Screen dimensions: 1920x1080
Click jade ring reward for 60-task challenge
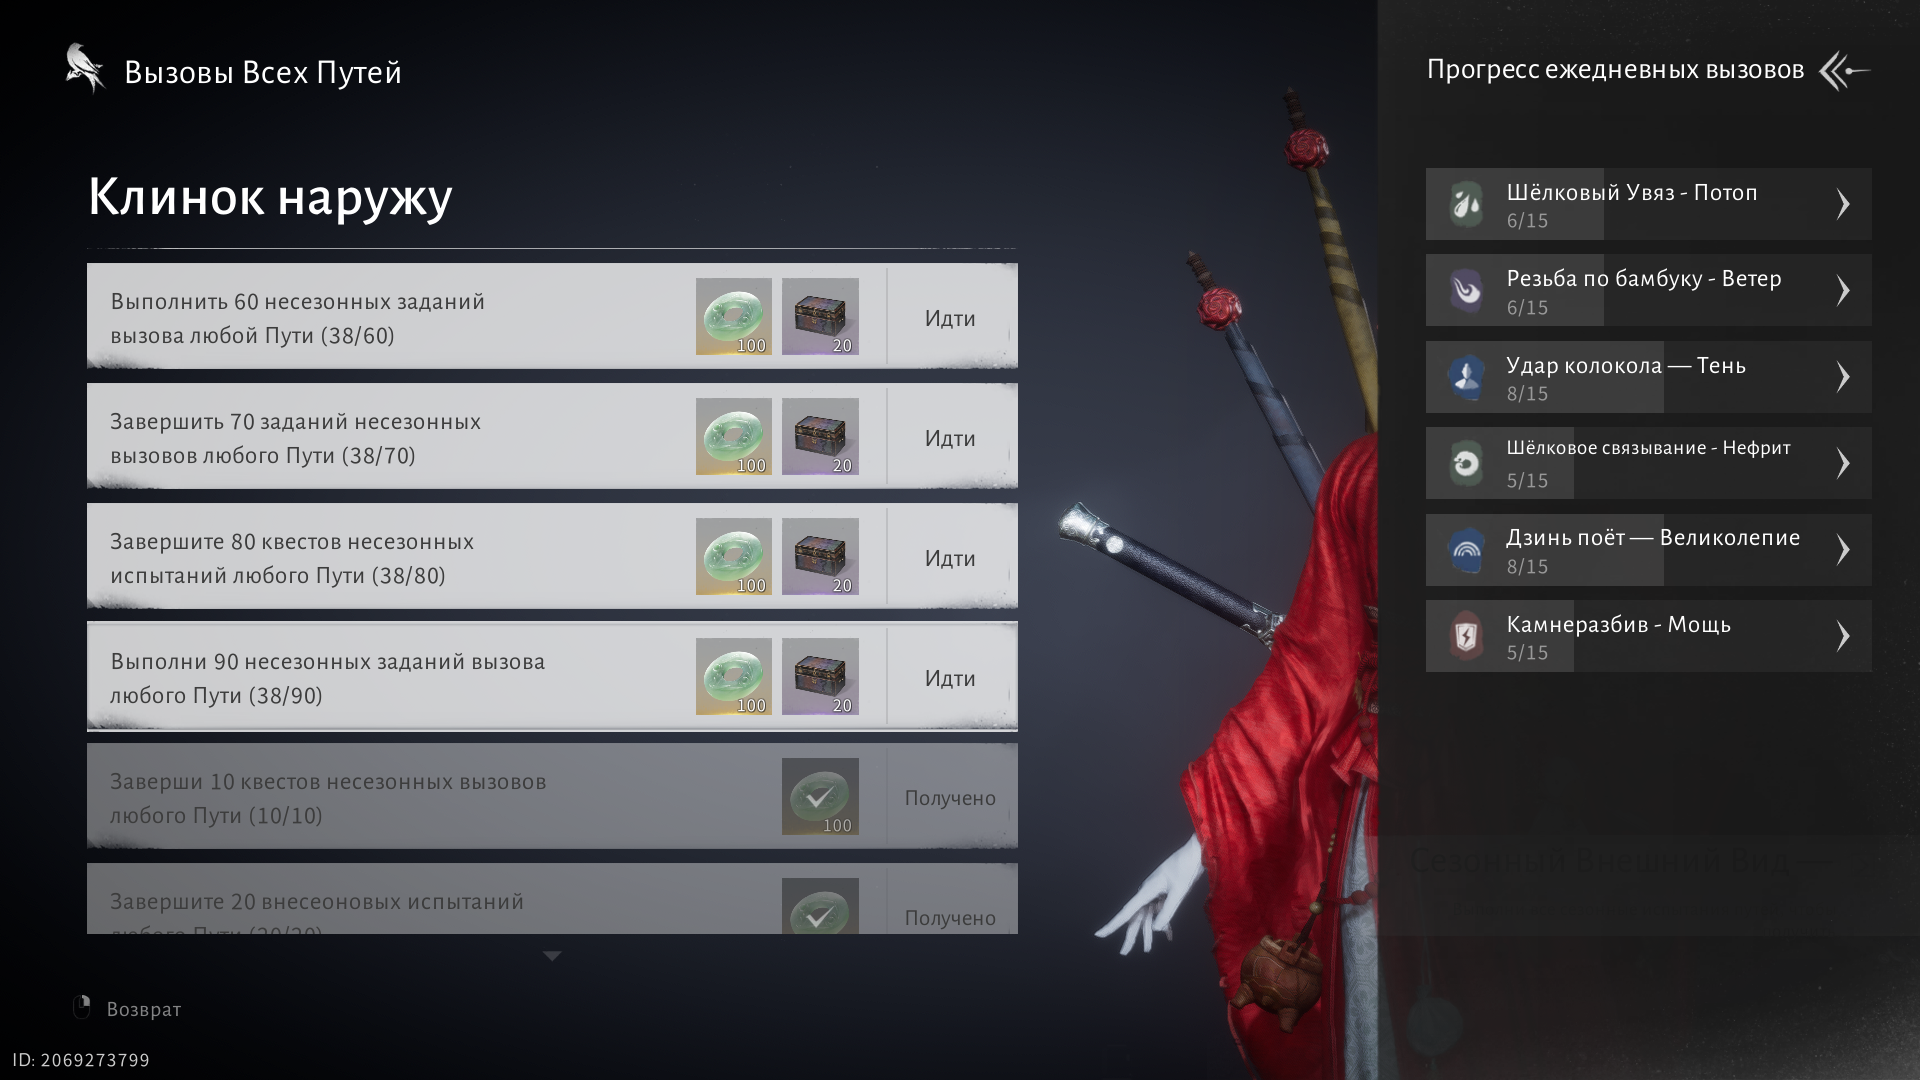(x=733, y=316)
